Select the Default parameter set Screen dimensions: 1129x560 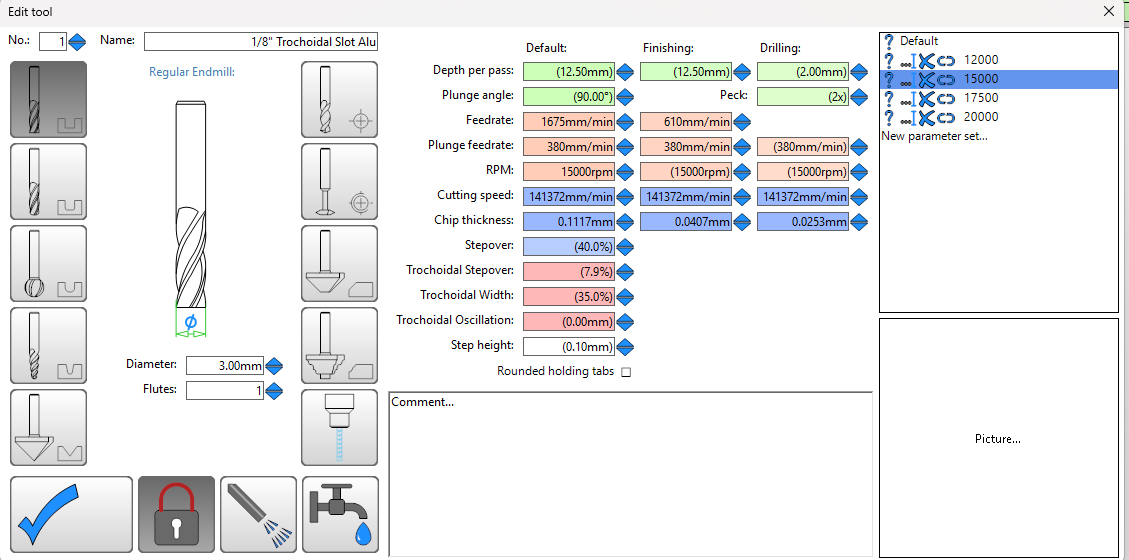[x=918, y=41]
